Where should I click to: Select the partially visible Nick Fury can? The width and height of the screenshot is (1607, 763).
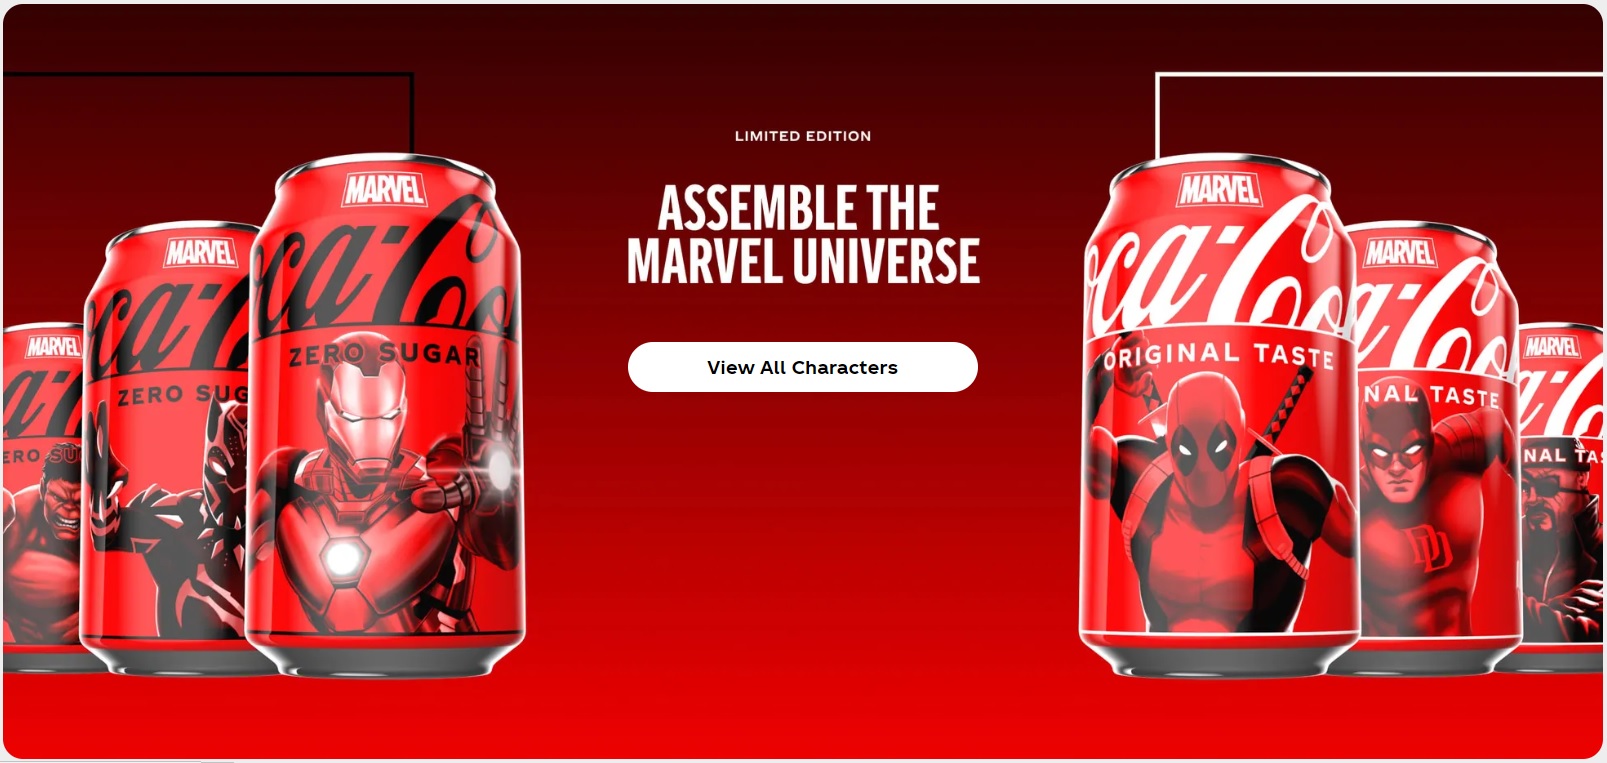[x=1562, y=497]
